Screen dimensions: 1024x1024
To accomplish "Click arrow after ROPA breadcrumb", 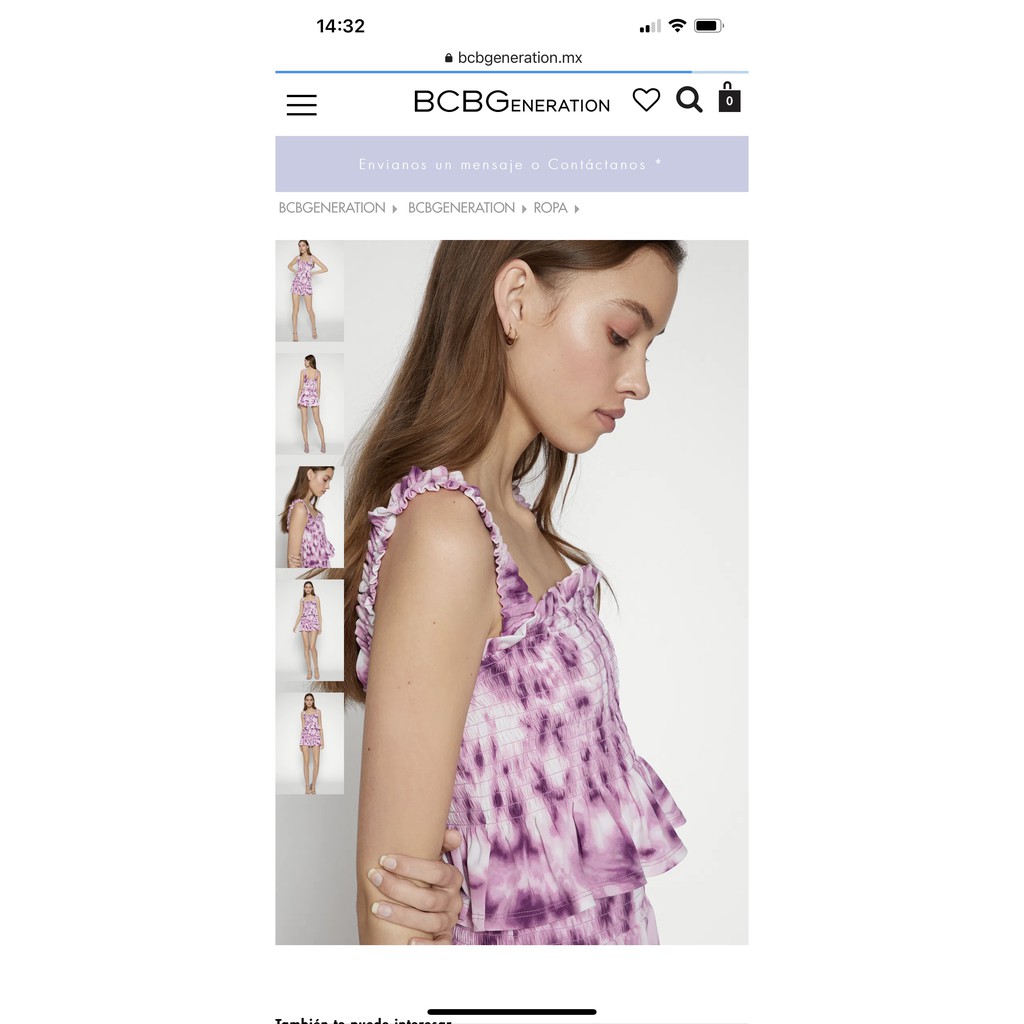I will (577, 209).
